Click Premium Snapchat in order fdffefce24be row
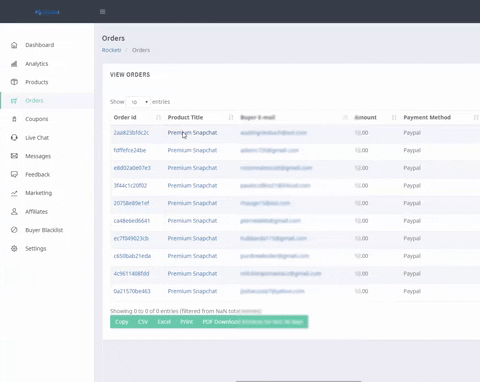 tap(192, 150)
